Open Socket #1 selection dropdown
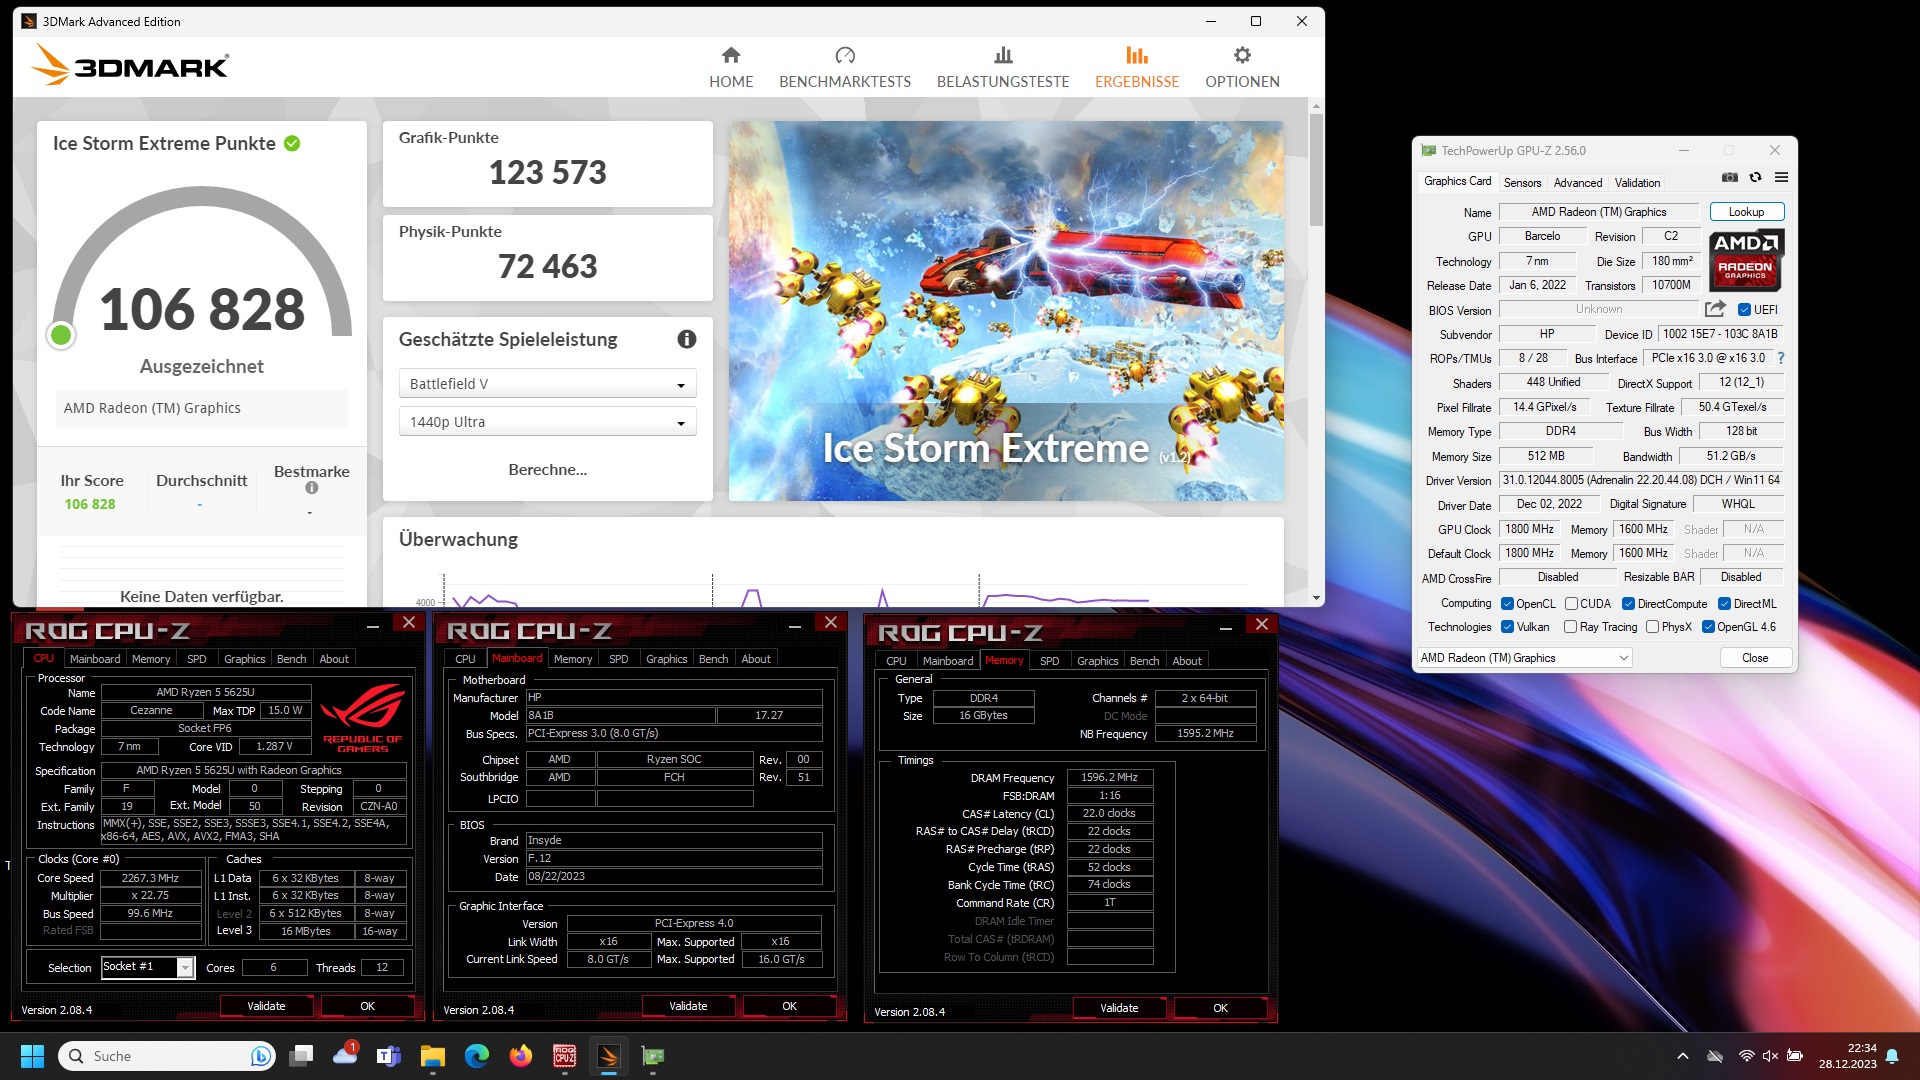1920x1080 pixels. (x=147, y=967)
